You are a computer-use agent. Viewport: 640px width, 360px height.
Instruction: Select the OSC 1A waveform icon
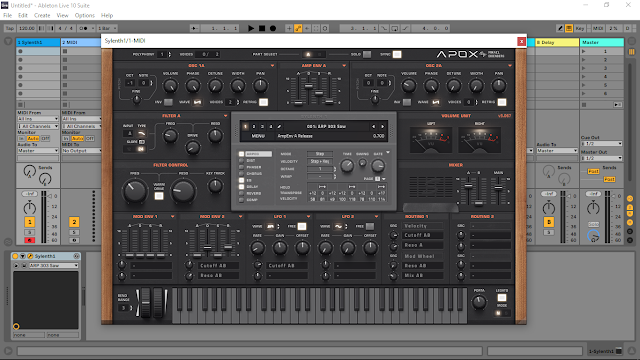point(198,102)
